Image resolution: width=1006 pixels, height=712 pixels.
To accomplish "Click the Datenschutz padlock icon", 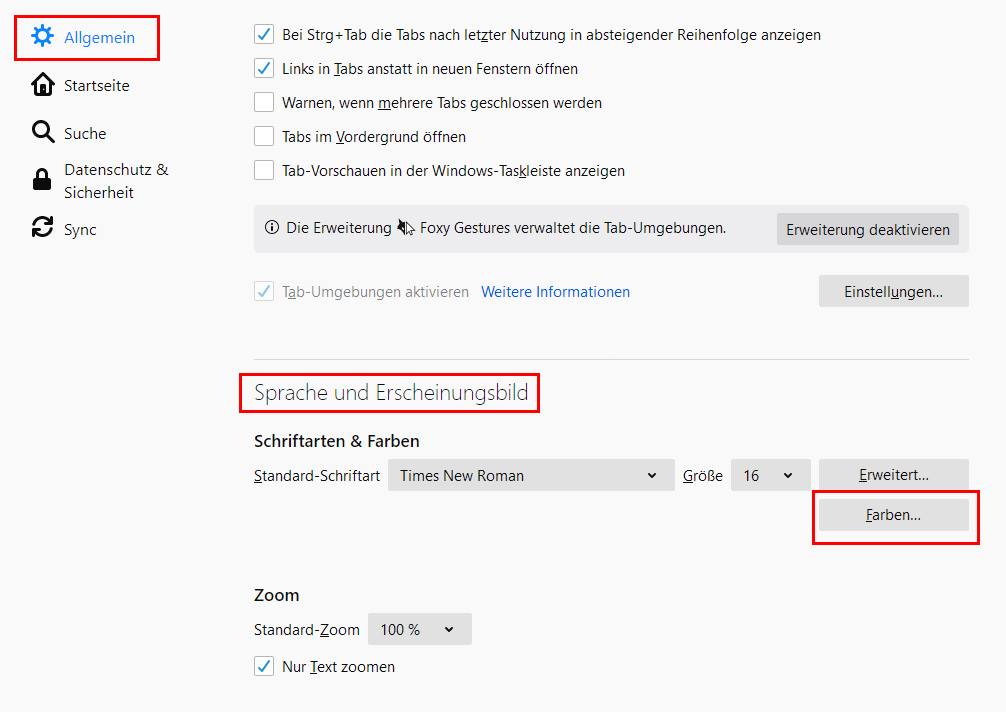I will [x=42, y=180].
